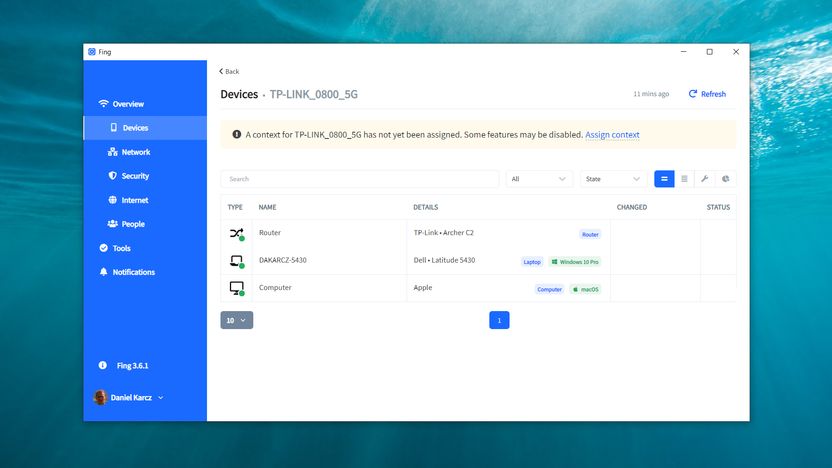The image size is (832, 468).
Task: Click the DAKARCZ-5430 laptop type icon
Action: pyautogui.click(x=237, y=261)
